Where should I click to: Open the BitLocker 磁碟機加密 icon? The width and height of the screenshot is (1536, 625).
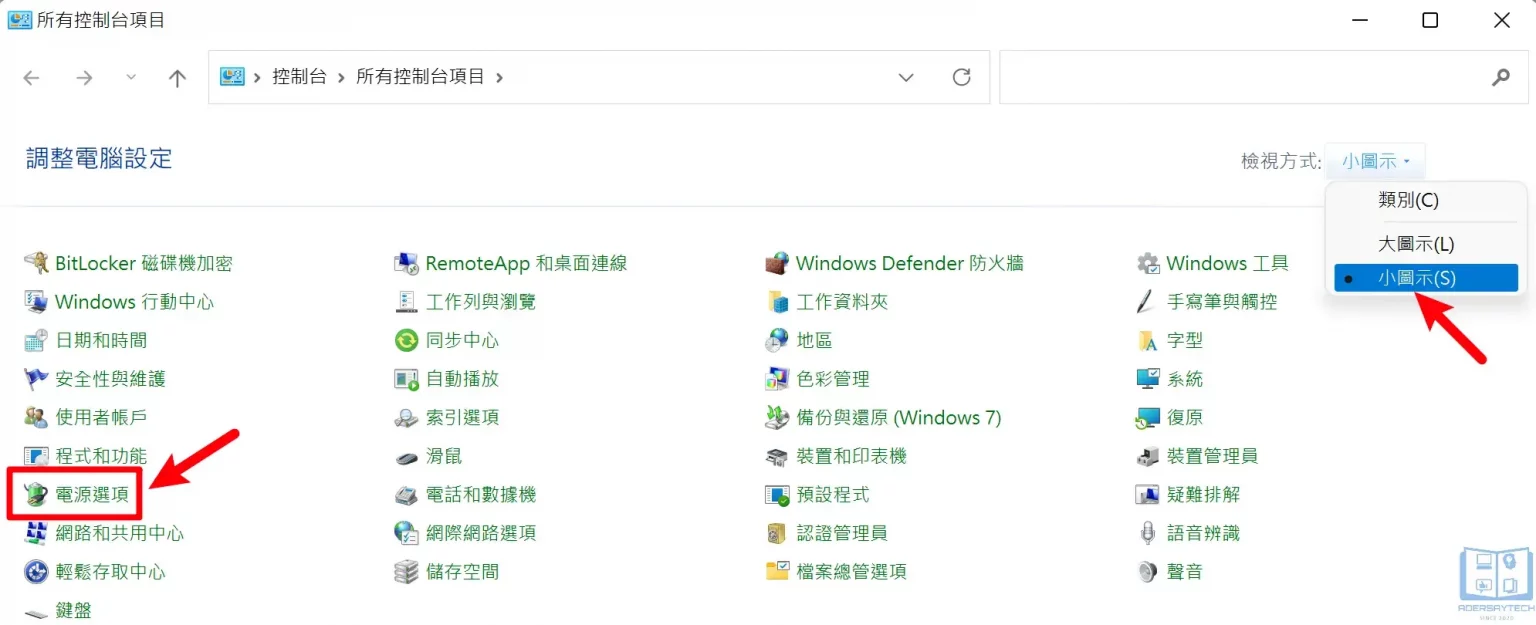click(37, 263)
